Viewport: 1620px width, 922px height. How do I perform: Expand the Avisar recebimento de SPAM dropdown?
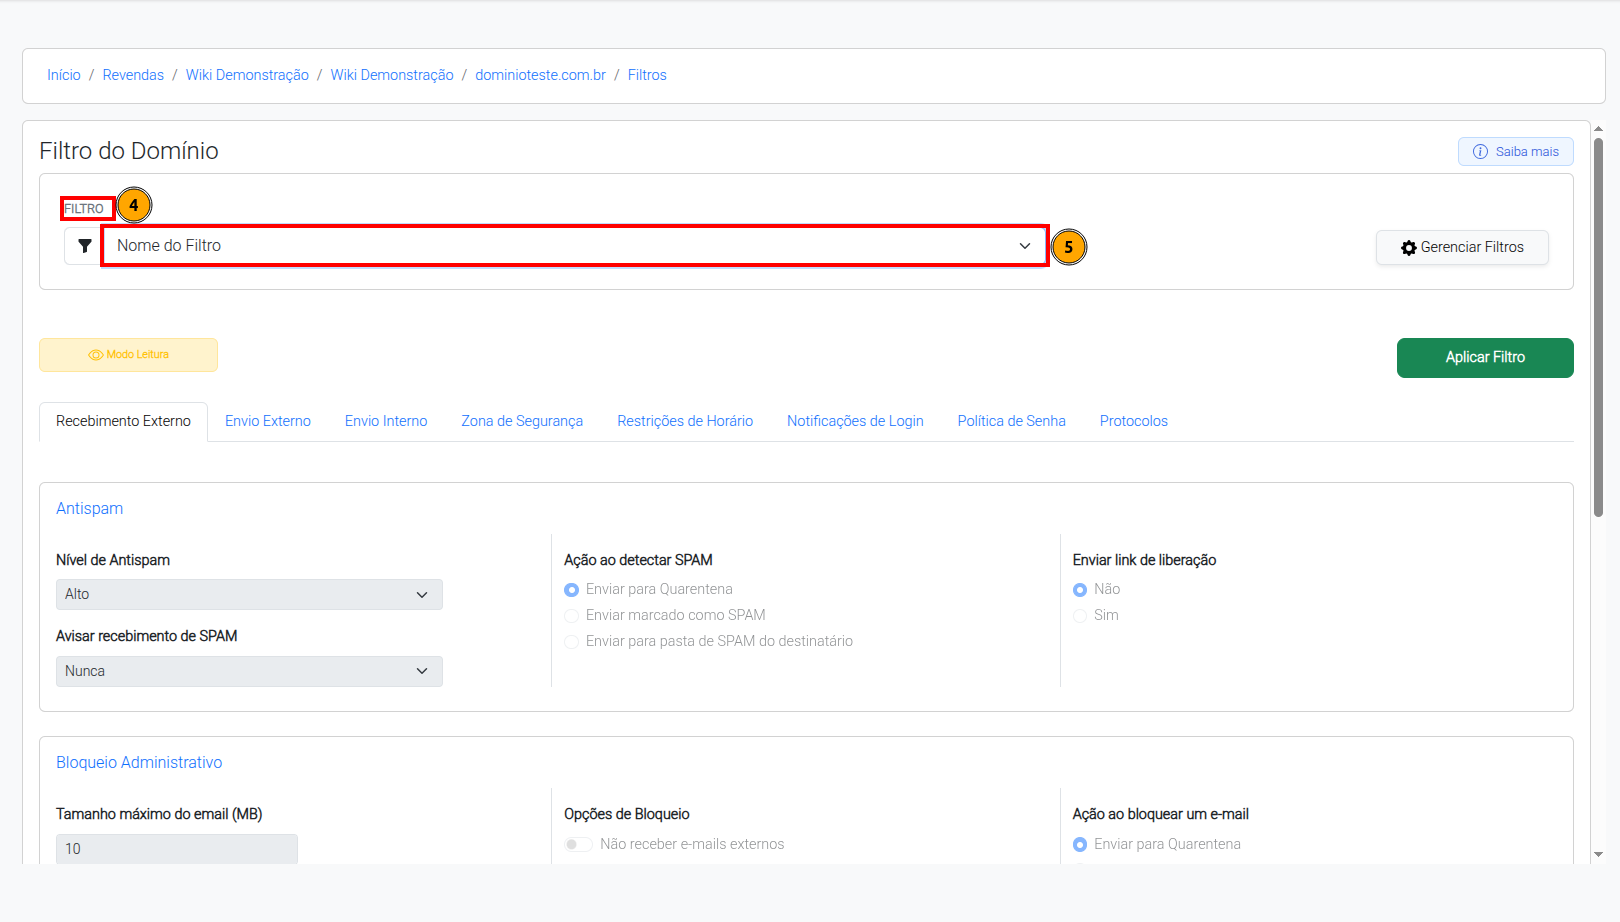[x=249, y=671]
